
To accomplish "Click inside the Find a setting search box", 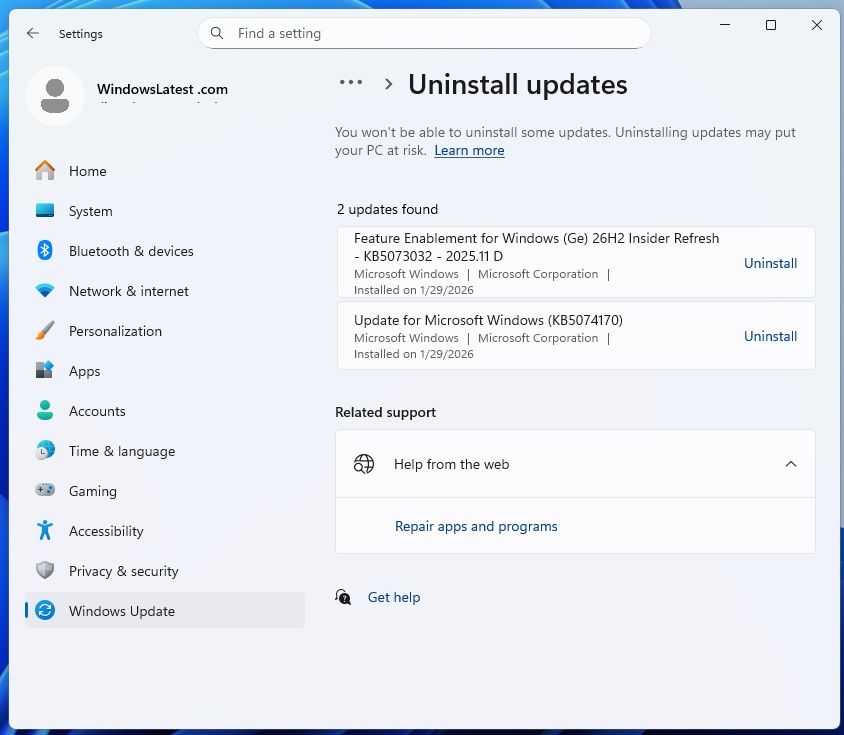I will 424,33.
